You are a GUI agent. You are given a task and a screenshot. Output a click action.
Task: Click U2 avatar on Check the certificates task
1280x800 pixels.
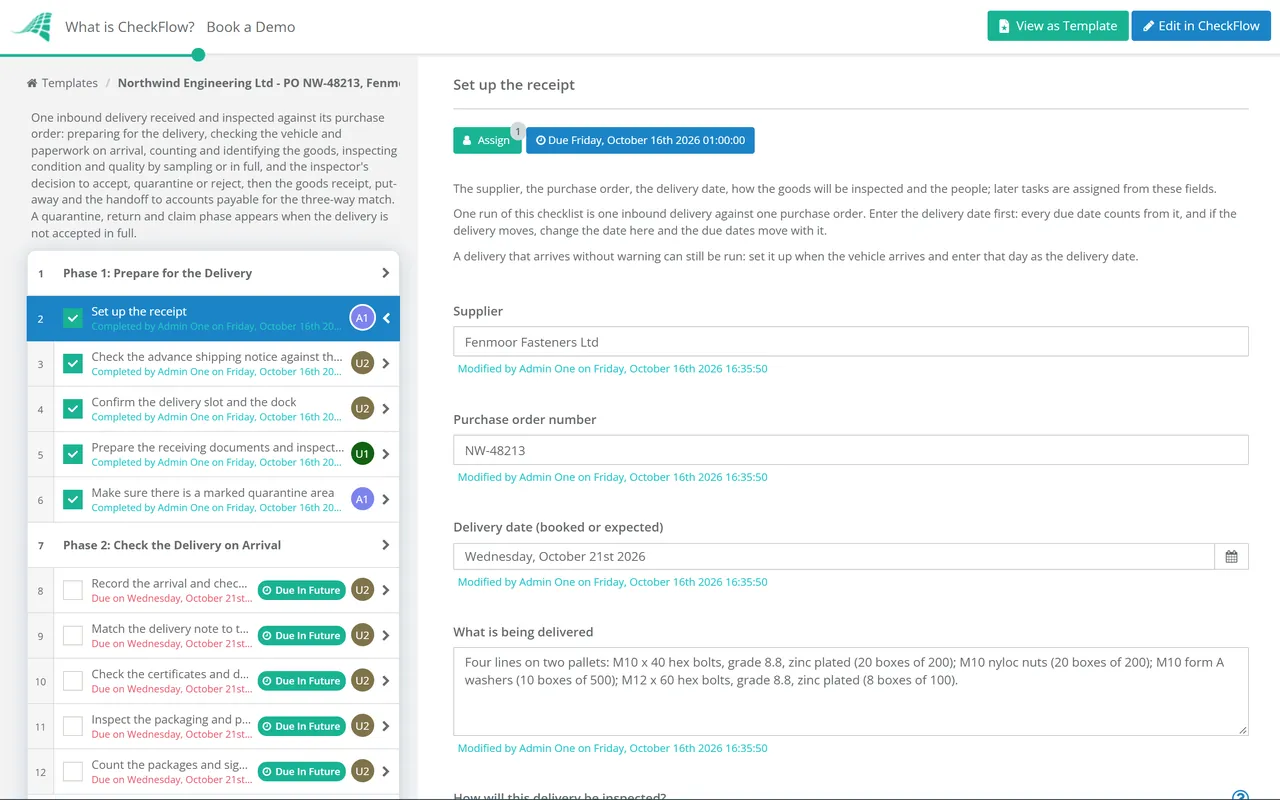pos(362,681)
